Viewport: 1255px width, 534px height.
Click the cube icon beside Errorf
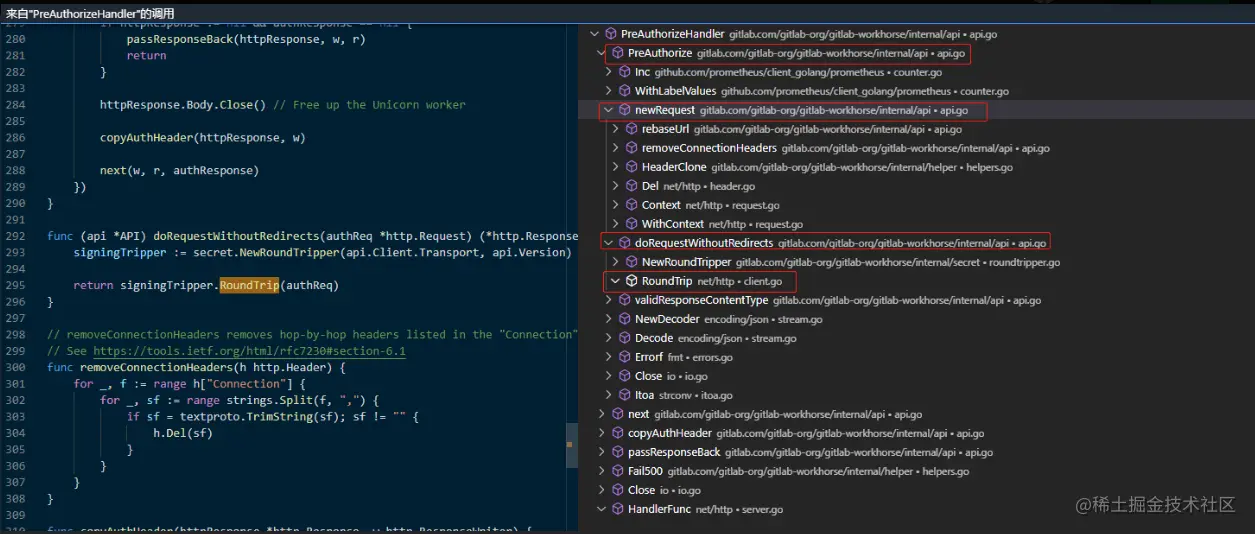click(x=625, y=357)
